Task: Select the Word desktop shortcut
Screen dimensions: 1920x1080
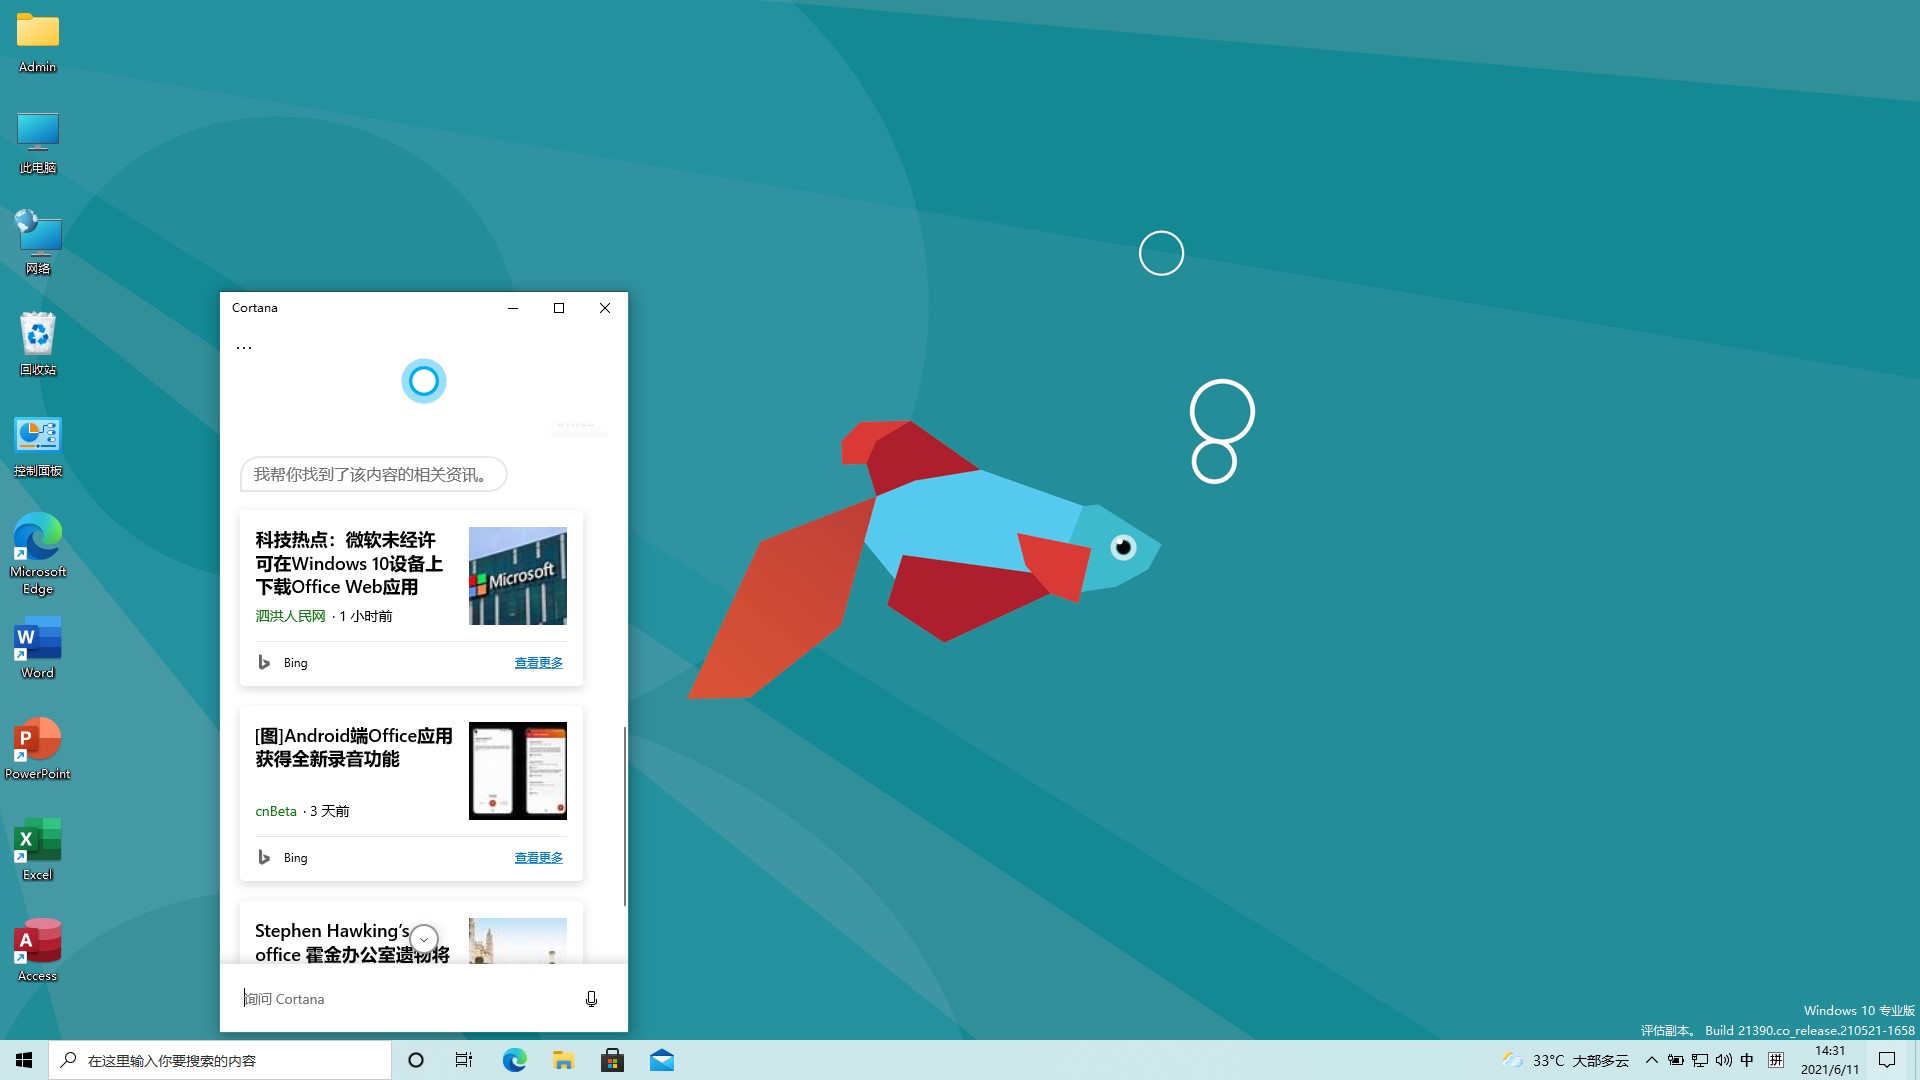Action: [x=38, y=648]
